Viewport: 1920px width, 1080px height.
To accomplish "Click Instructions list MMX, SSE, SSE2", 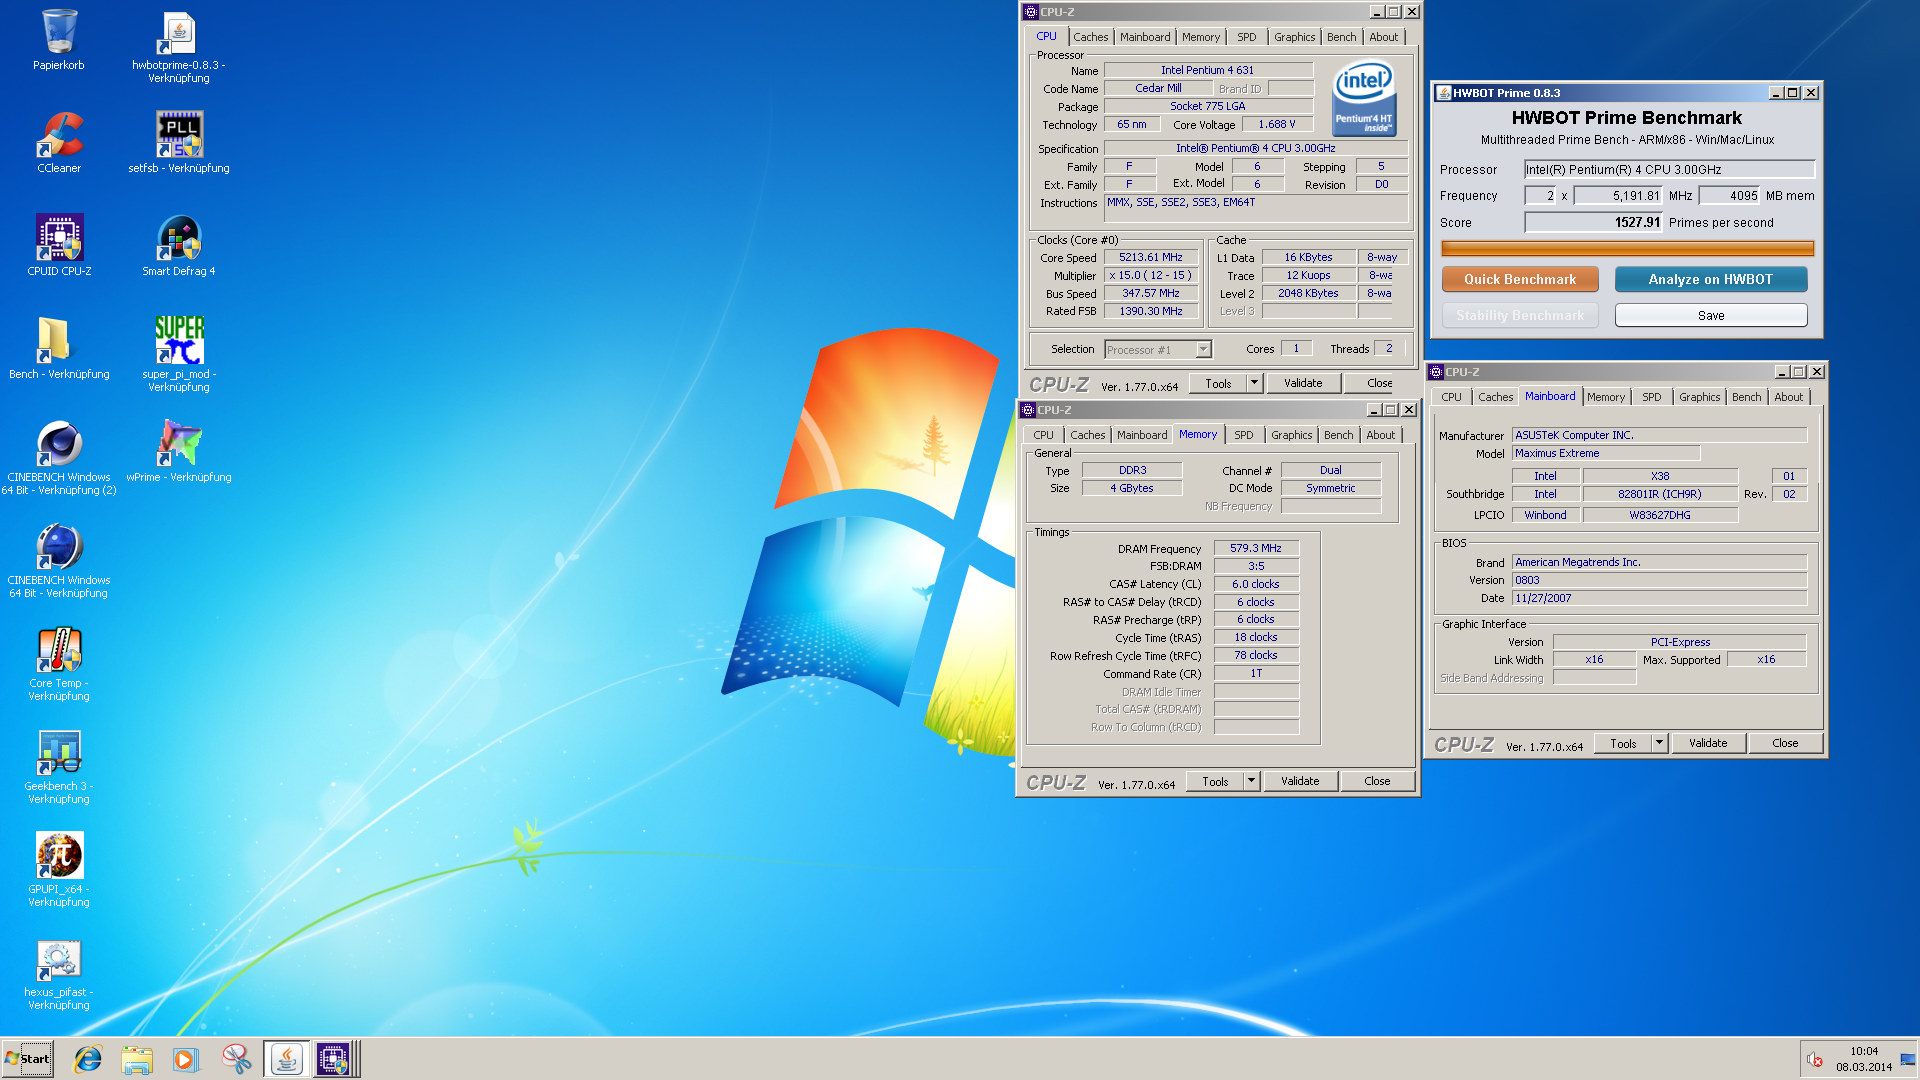I will point(1256,208).
